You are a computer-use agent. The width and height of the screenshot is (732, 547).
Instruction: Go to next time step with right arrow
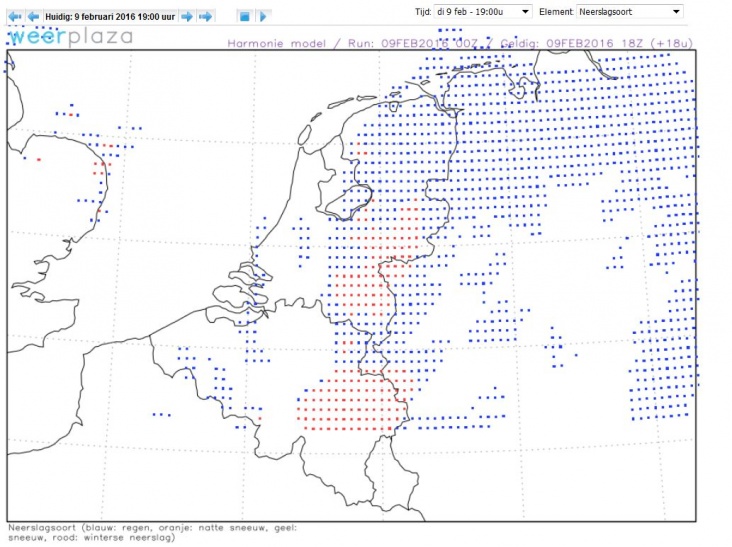[187, 17]
